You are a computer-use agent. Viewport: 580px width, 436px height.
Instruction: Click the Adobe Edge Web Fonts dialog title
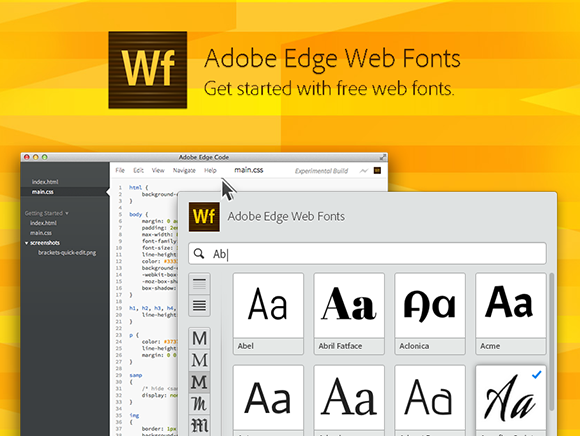point(286,217)
